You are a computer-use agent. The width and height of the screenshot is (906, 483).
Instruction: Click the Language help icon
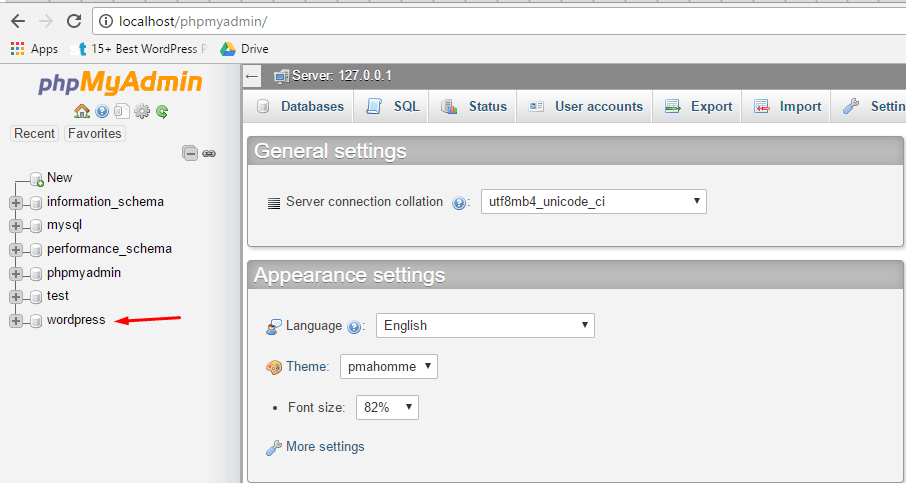(354, 327)
